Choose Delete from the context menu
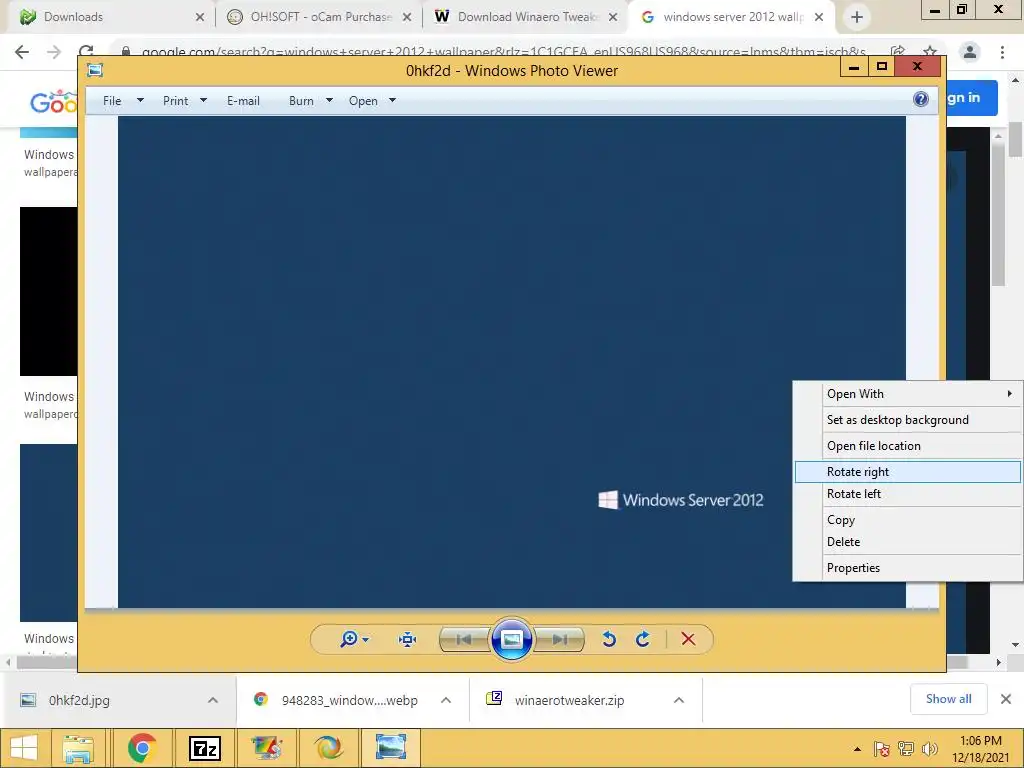This screenshot has height=768, width=1024. [908, 541]
